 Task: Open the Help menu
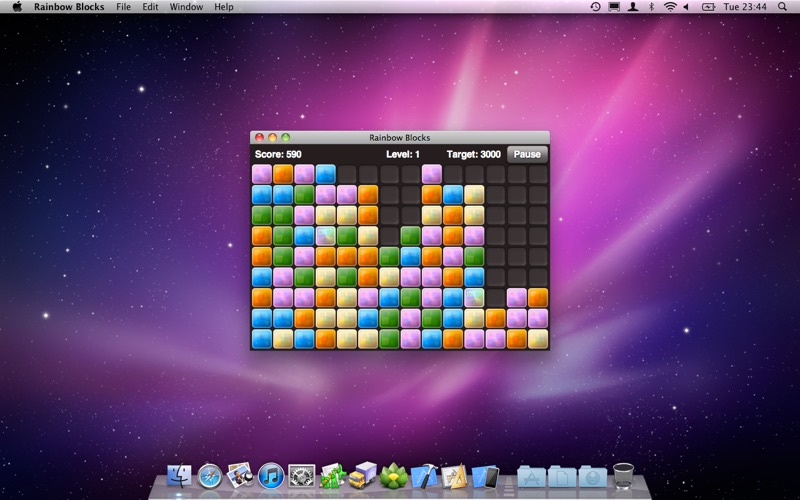click(x=224, y=7)
